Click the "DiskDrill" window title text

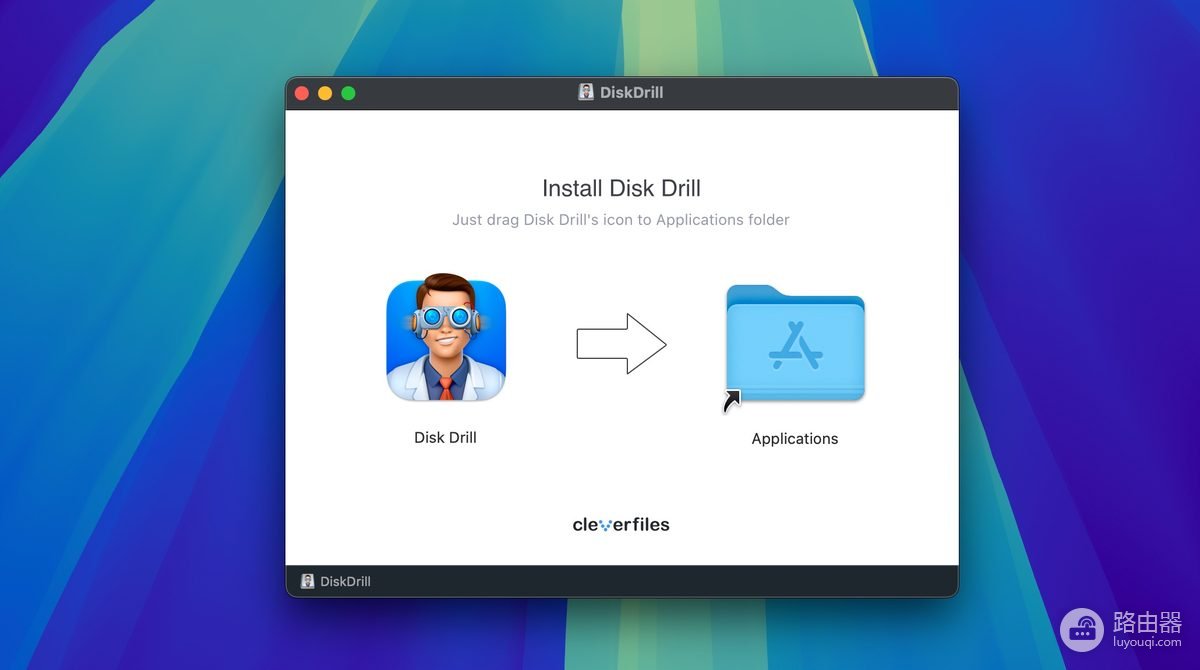[x=631, y=92]
